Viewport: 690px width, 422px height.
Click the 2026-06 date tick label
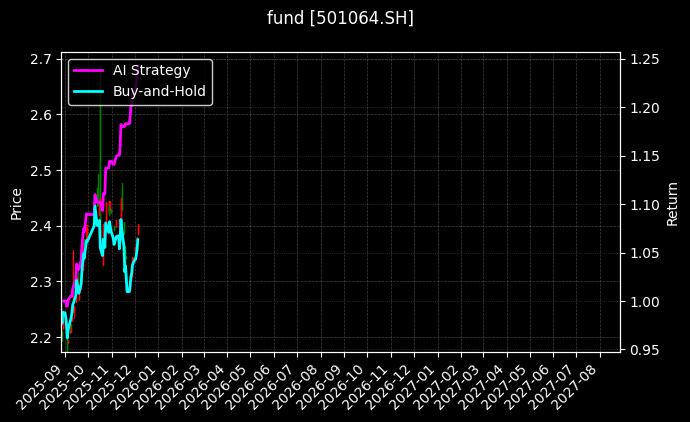coord(250,386)
